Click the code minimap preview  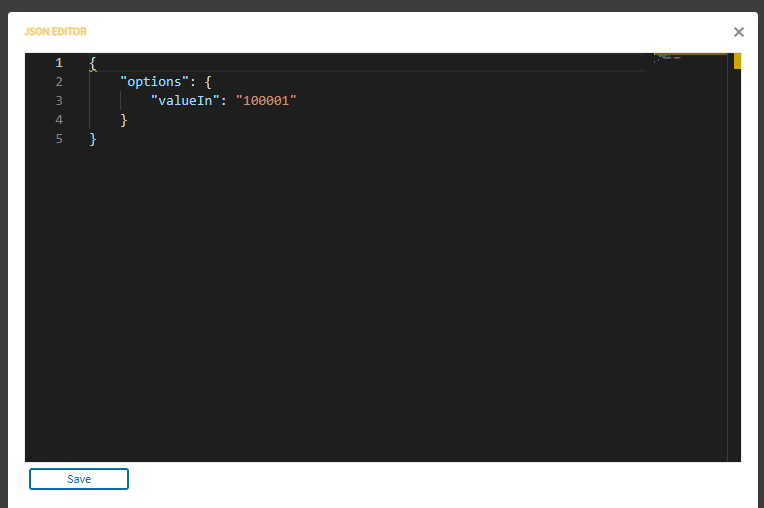pyautogui.click(x=690, y=57)
